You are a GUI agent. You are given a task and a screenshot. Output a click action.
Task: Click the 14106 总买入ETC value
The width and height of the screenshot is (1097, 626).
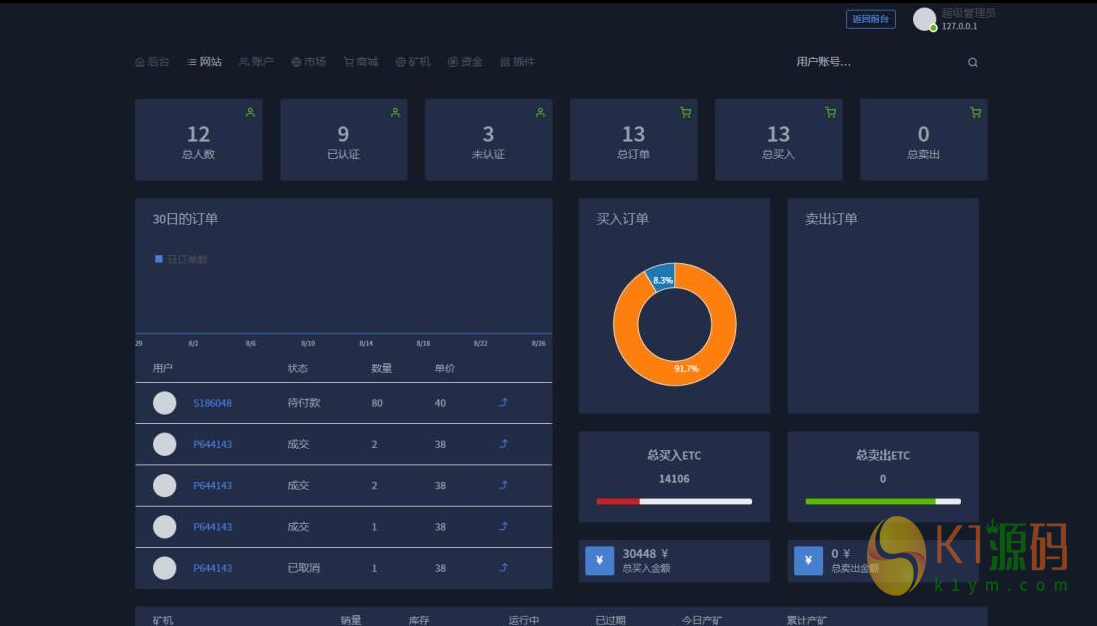coord(674,479)
